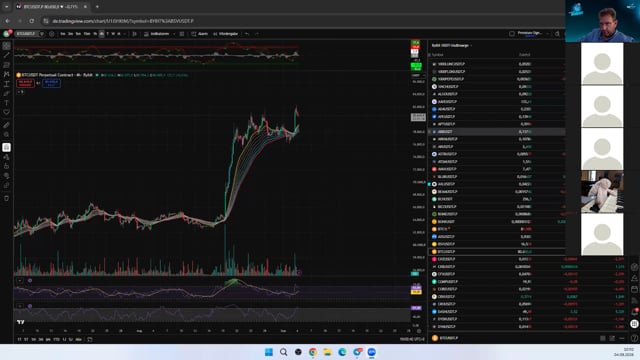
Task: Select the ruler measure tool
Action: click(7, 125)
